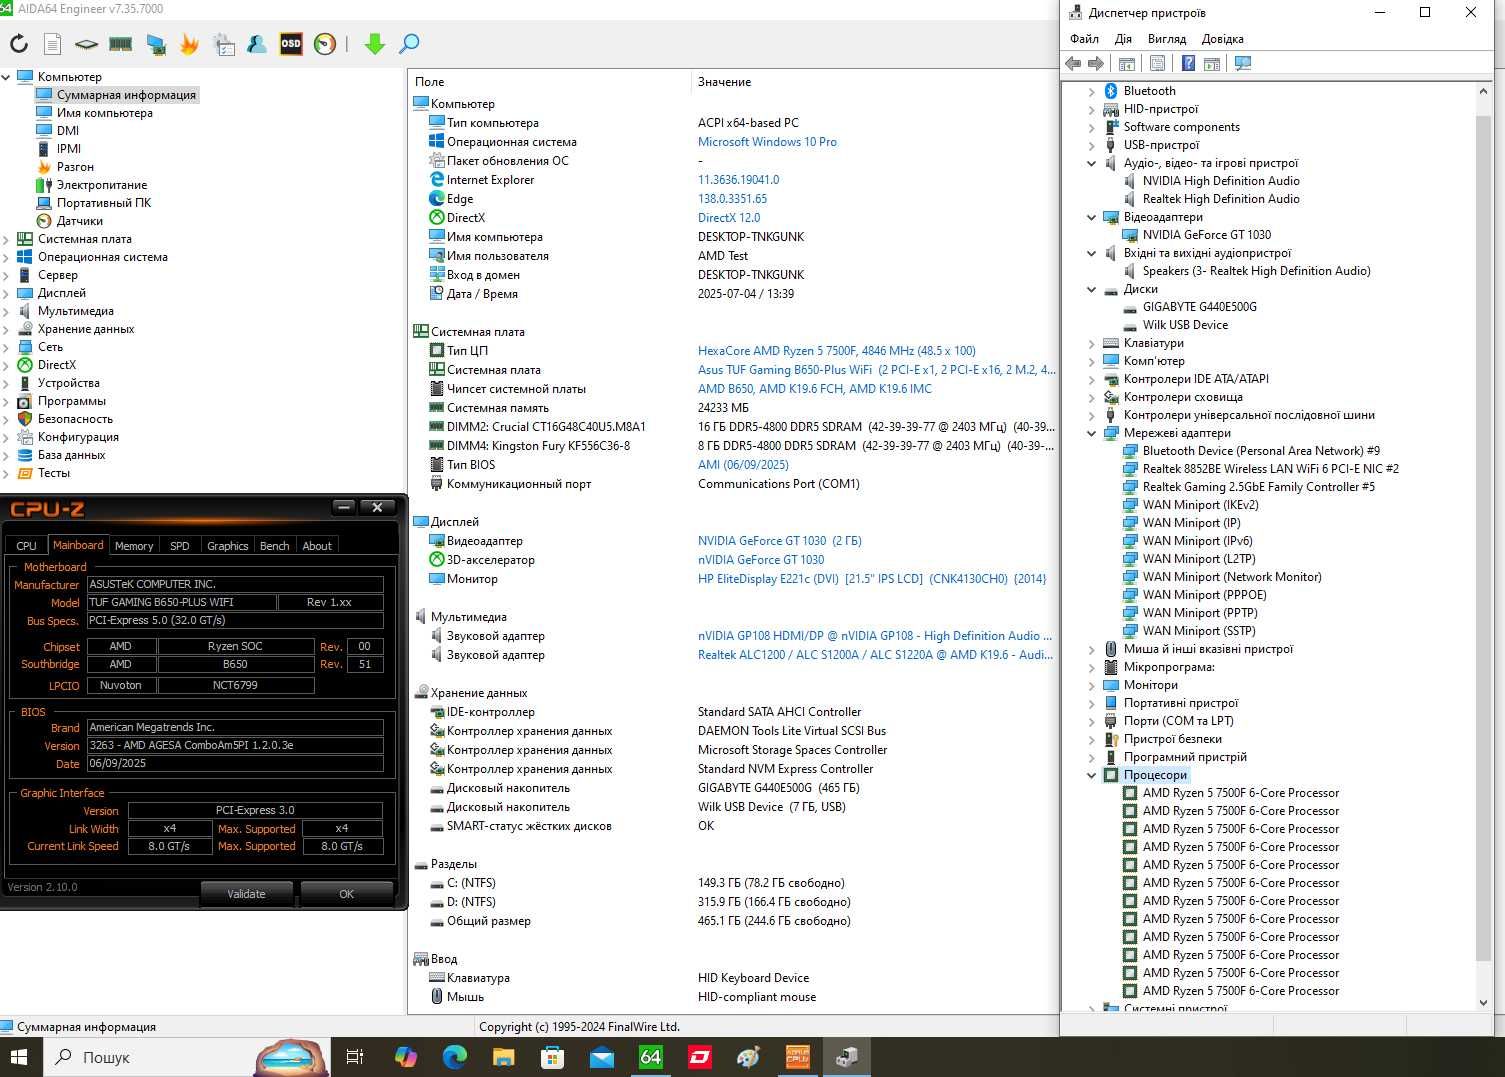Image resolution: width=1505 pixels, height=1077 pixels.
Task: Open Файл menu in Device Manager
Action: (1084, 39)
